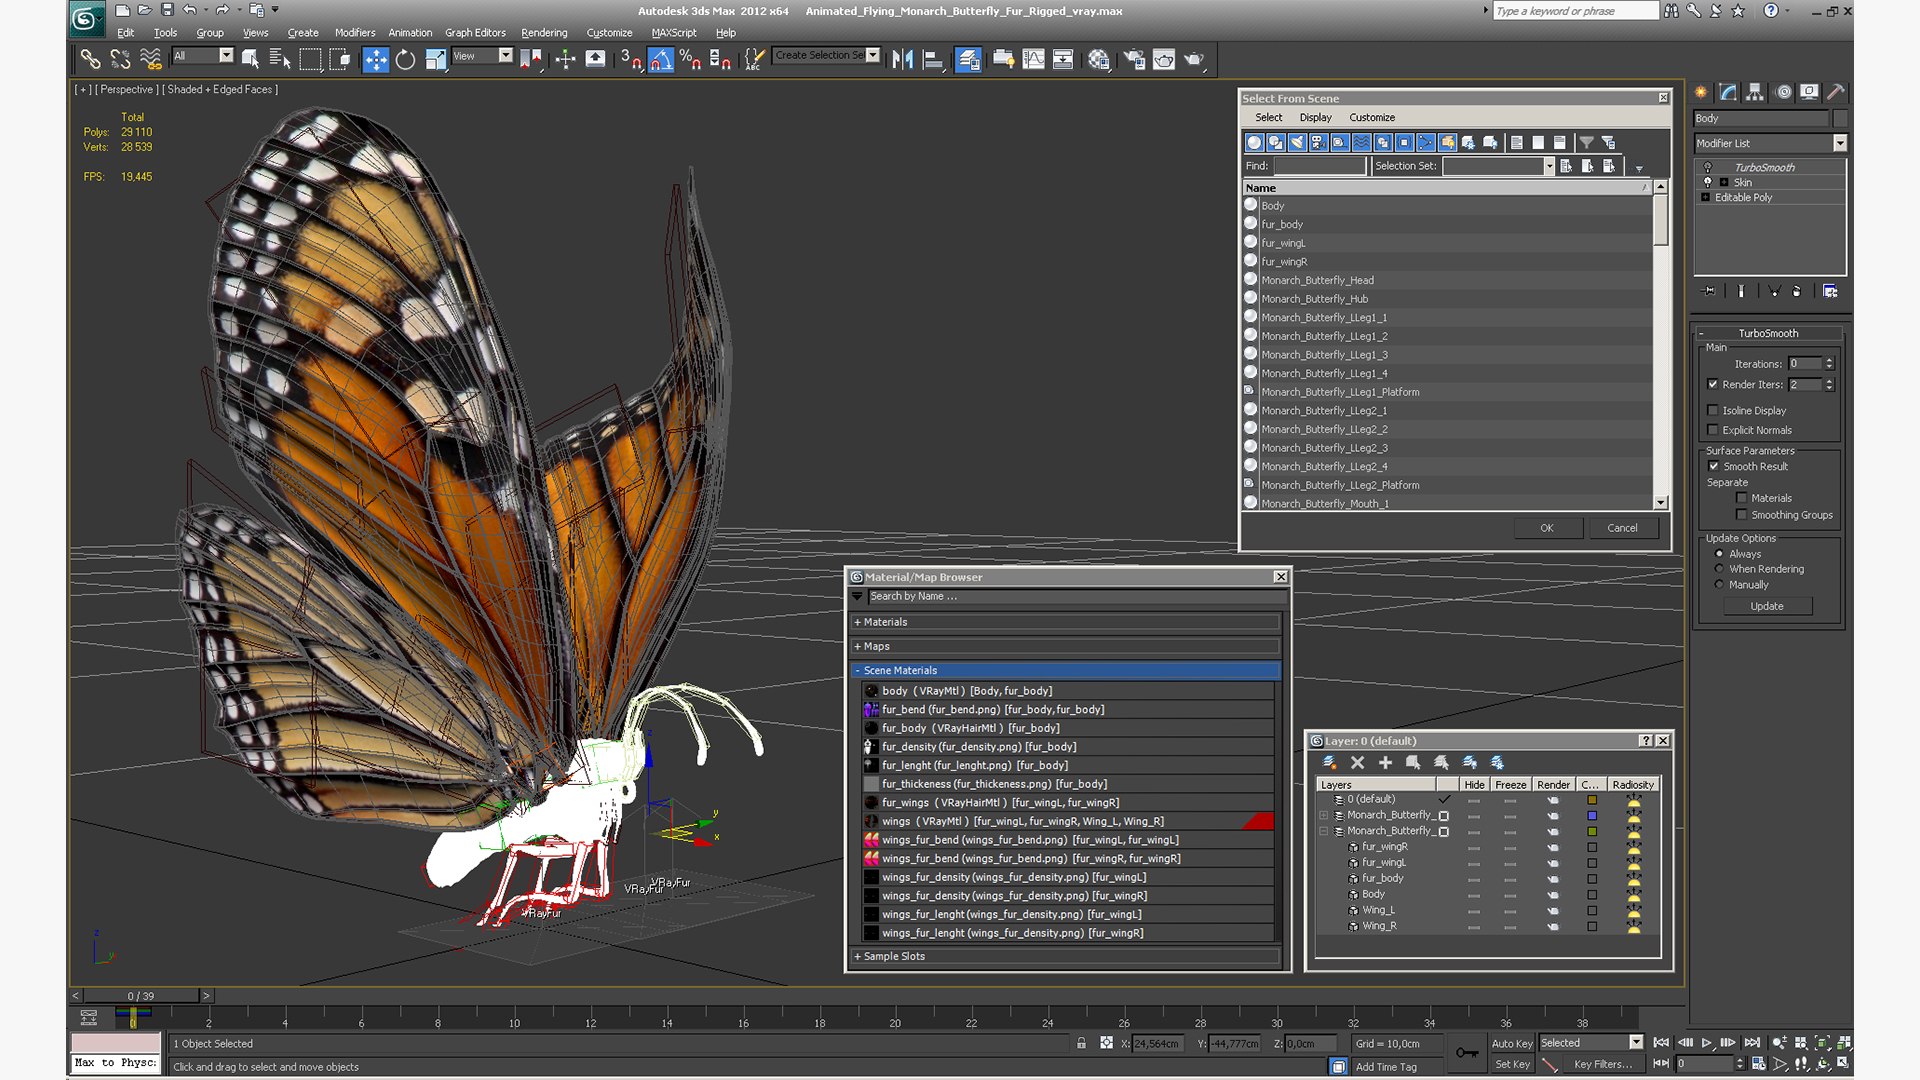Click the Mirror tool icon
The height and width of the screenshot is (1080, 1920).
click(x=902, y=60)
